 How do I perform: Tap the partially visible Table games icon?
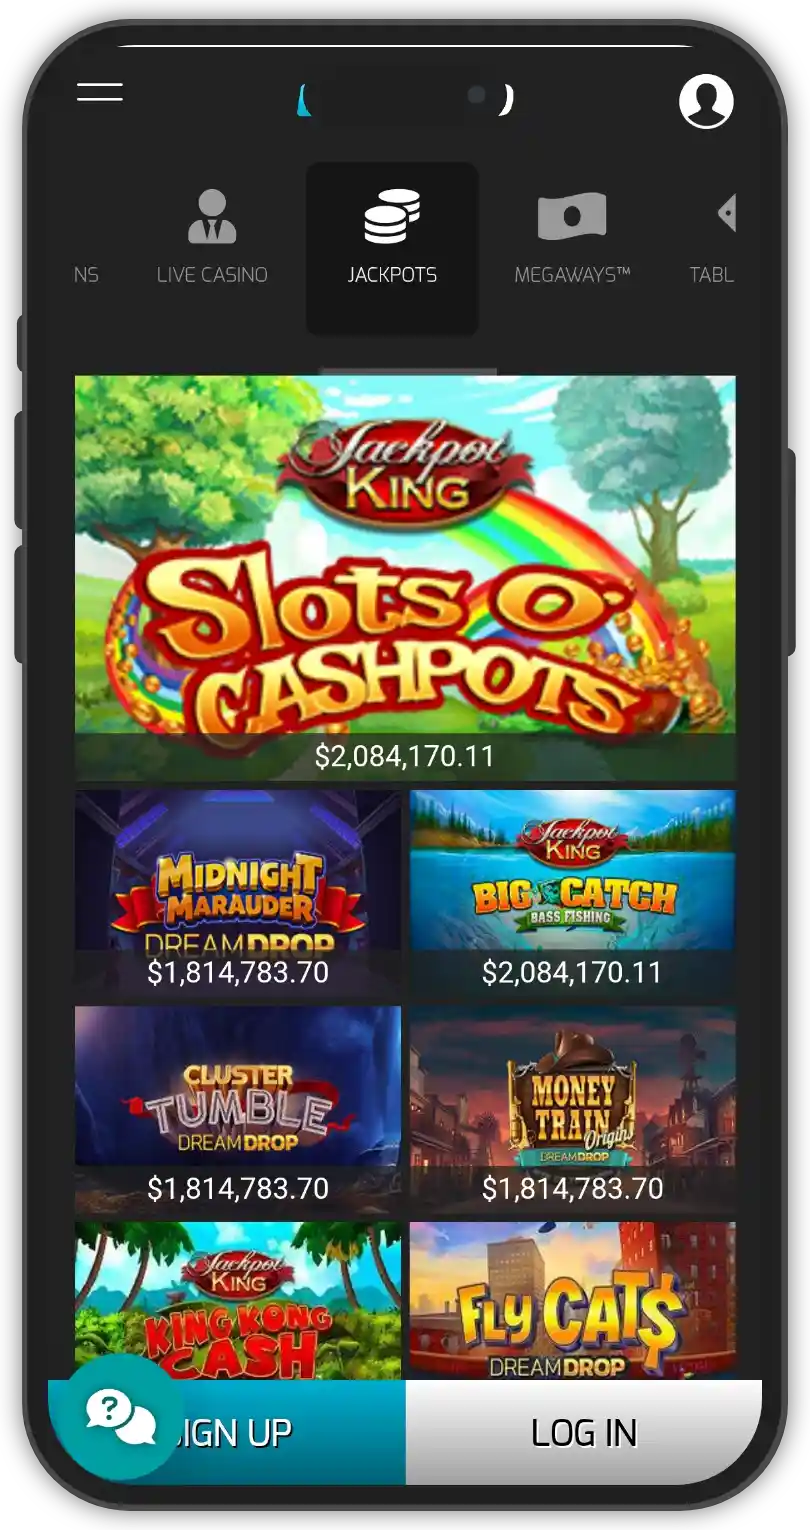pyautogui.click(x=727, y=213)
